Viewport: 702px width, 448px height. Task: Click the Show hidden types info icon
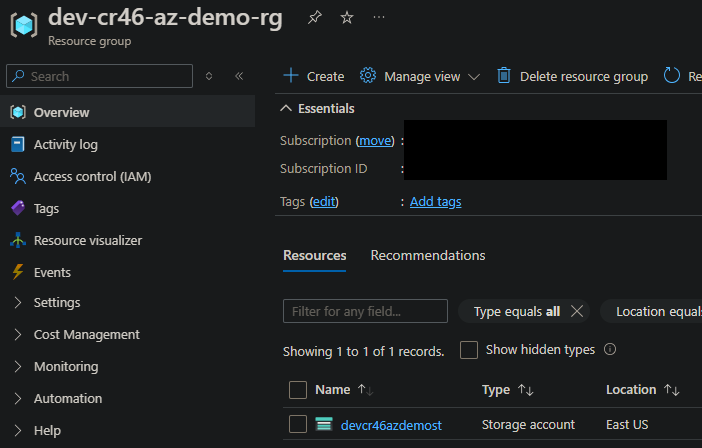pos(610,349)
